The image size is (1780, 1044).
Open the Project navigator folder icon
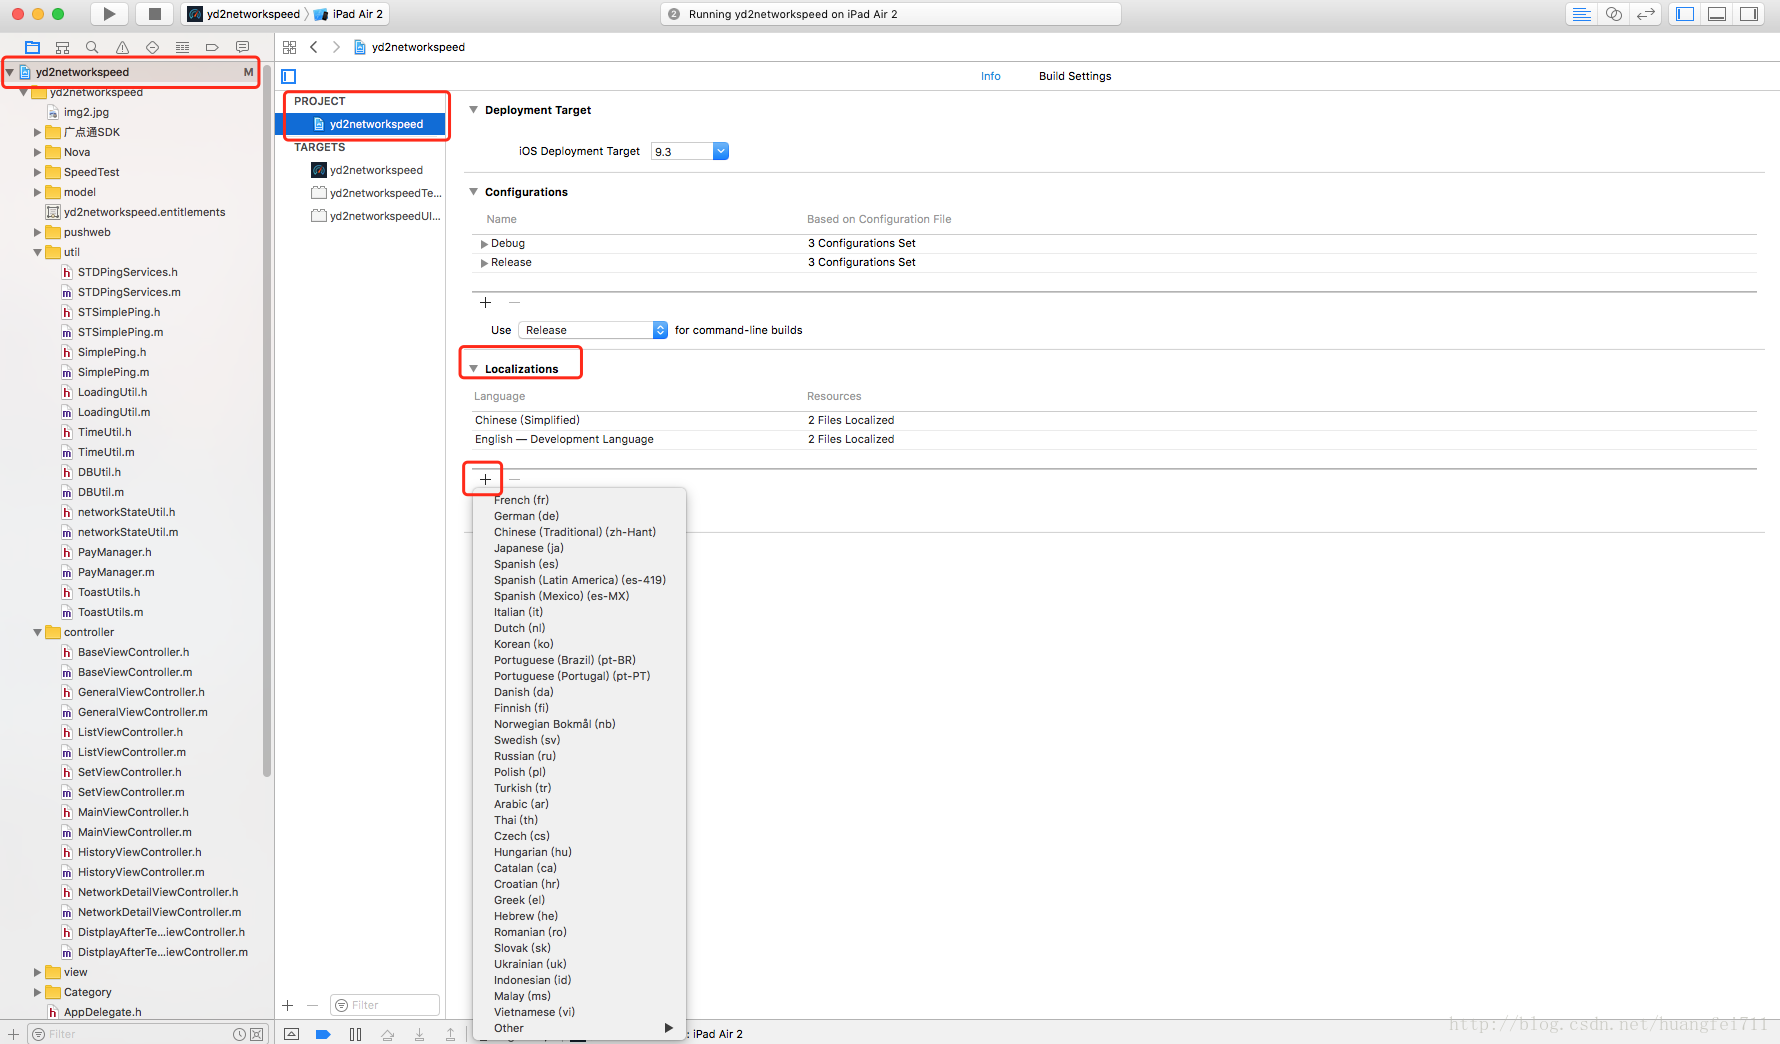coord(32,47)
